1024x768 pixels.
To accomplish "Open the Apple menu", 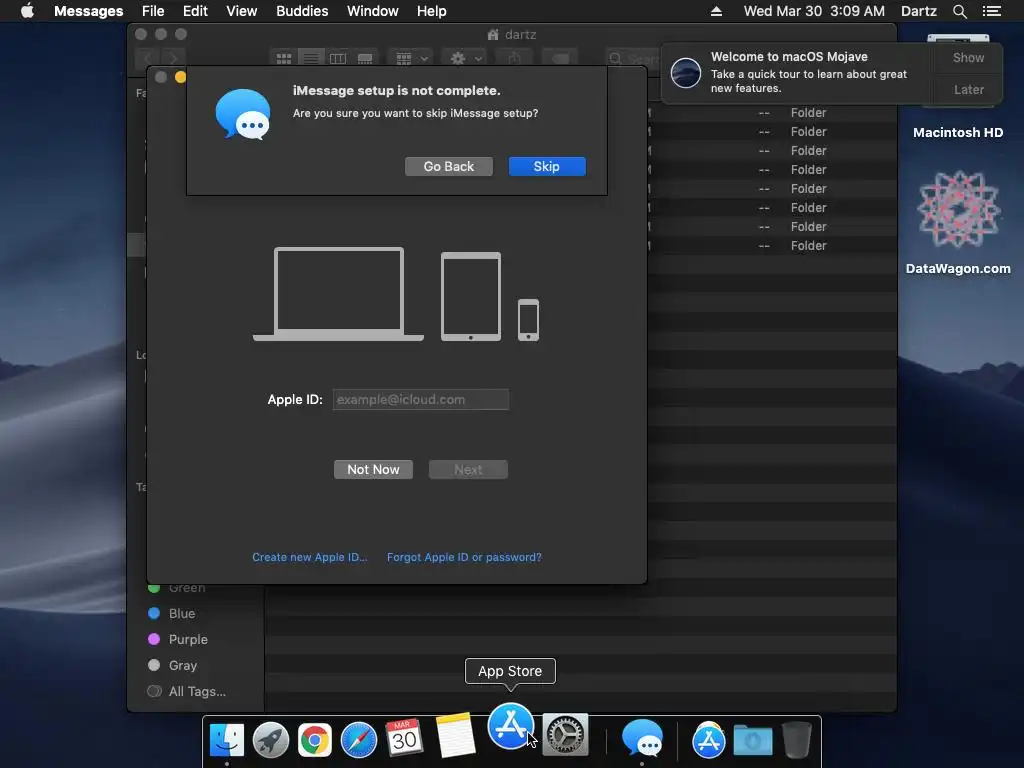I will coord(27,11).
